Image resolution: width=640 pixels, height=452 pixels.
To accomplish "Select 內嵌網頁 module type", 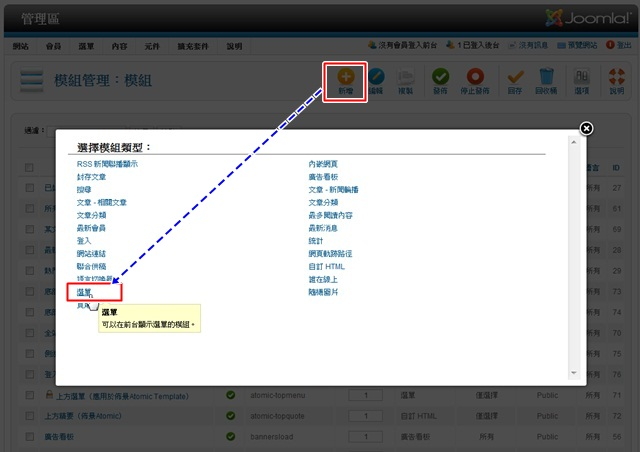I will point(323,164).
